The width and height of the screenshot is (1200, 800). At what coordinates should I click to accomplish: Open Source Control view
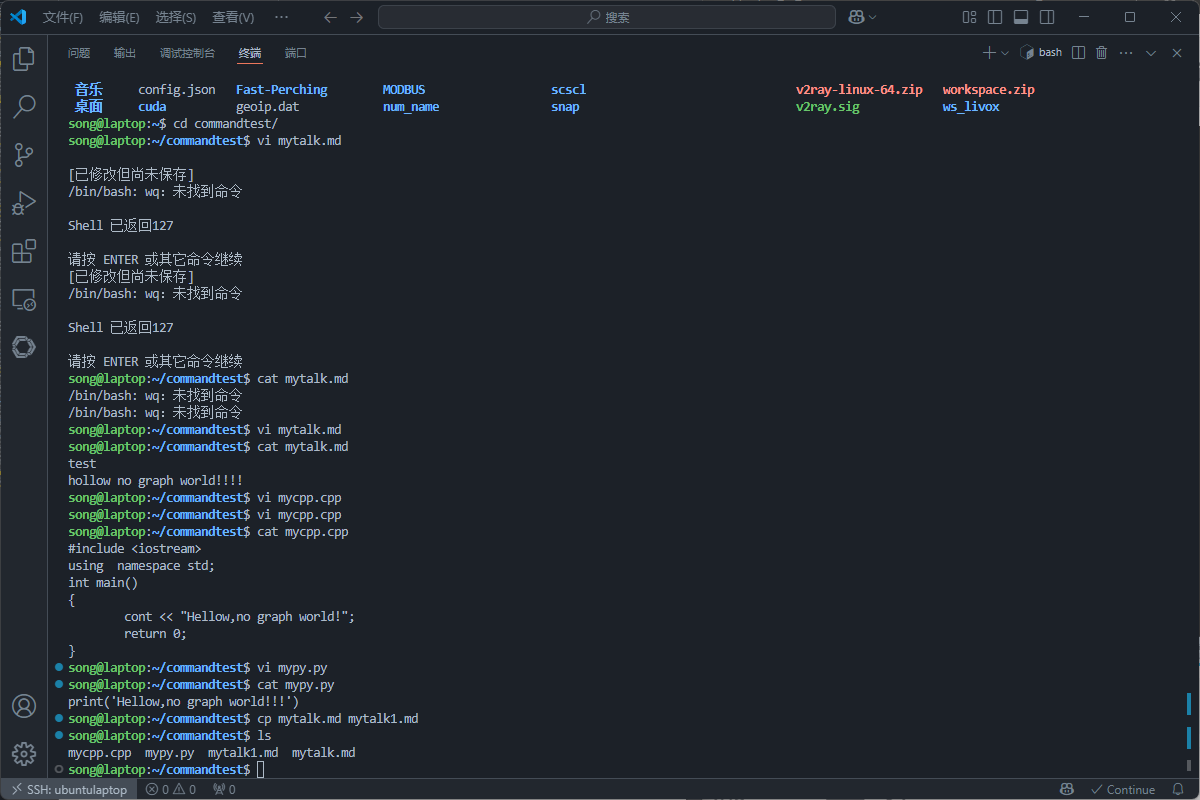[23, 155]
